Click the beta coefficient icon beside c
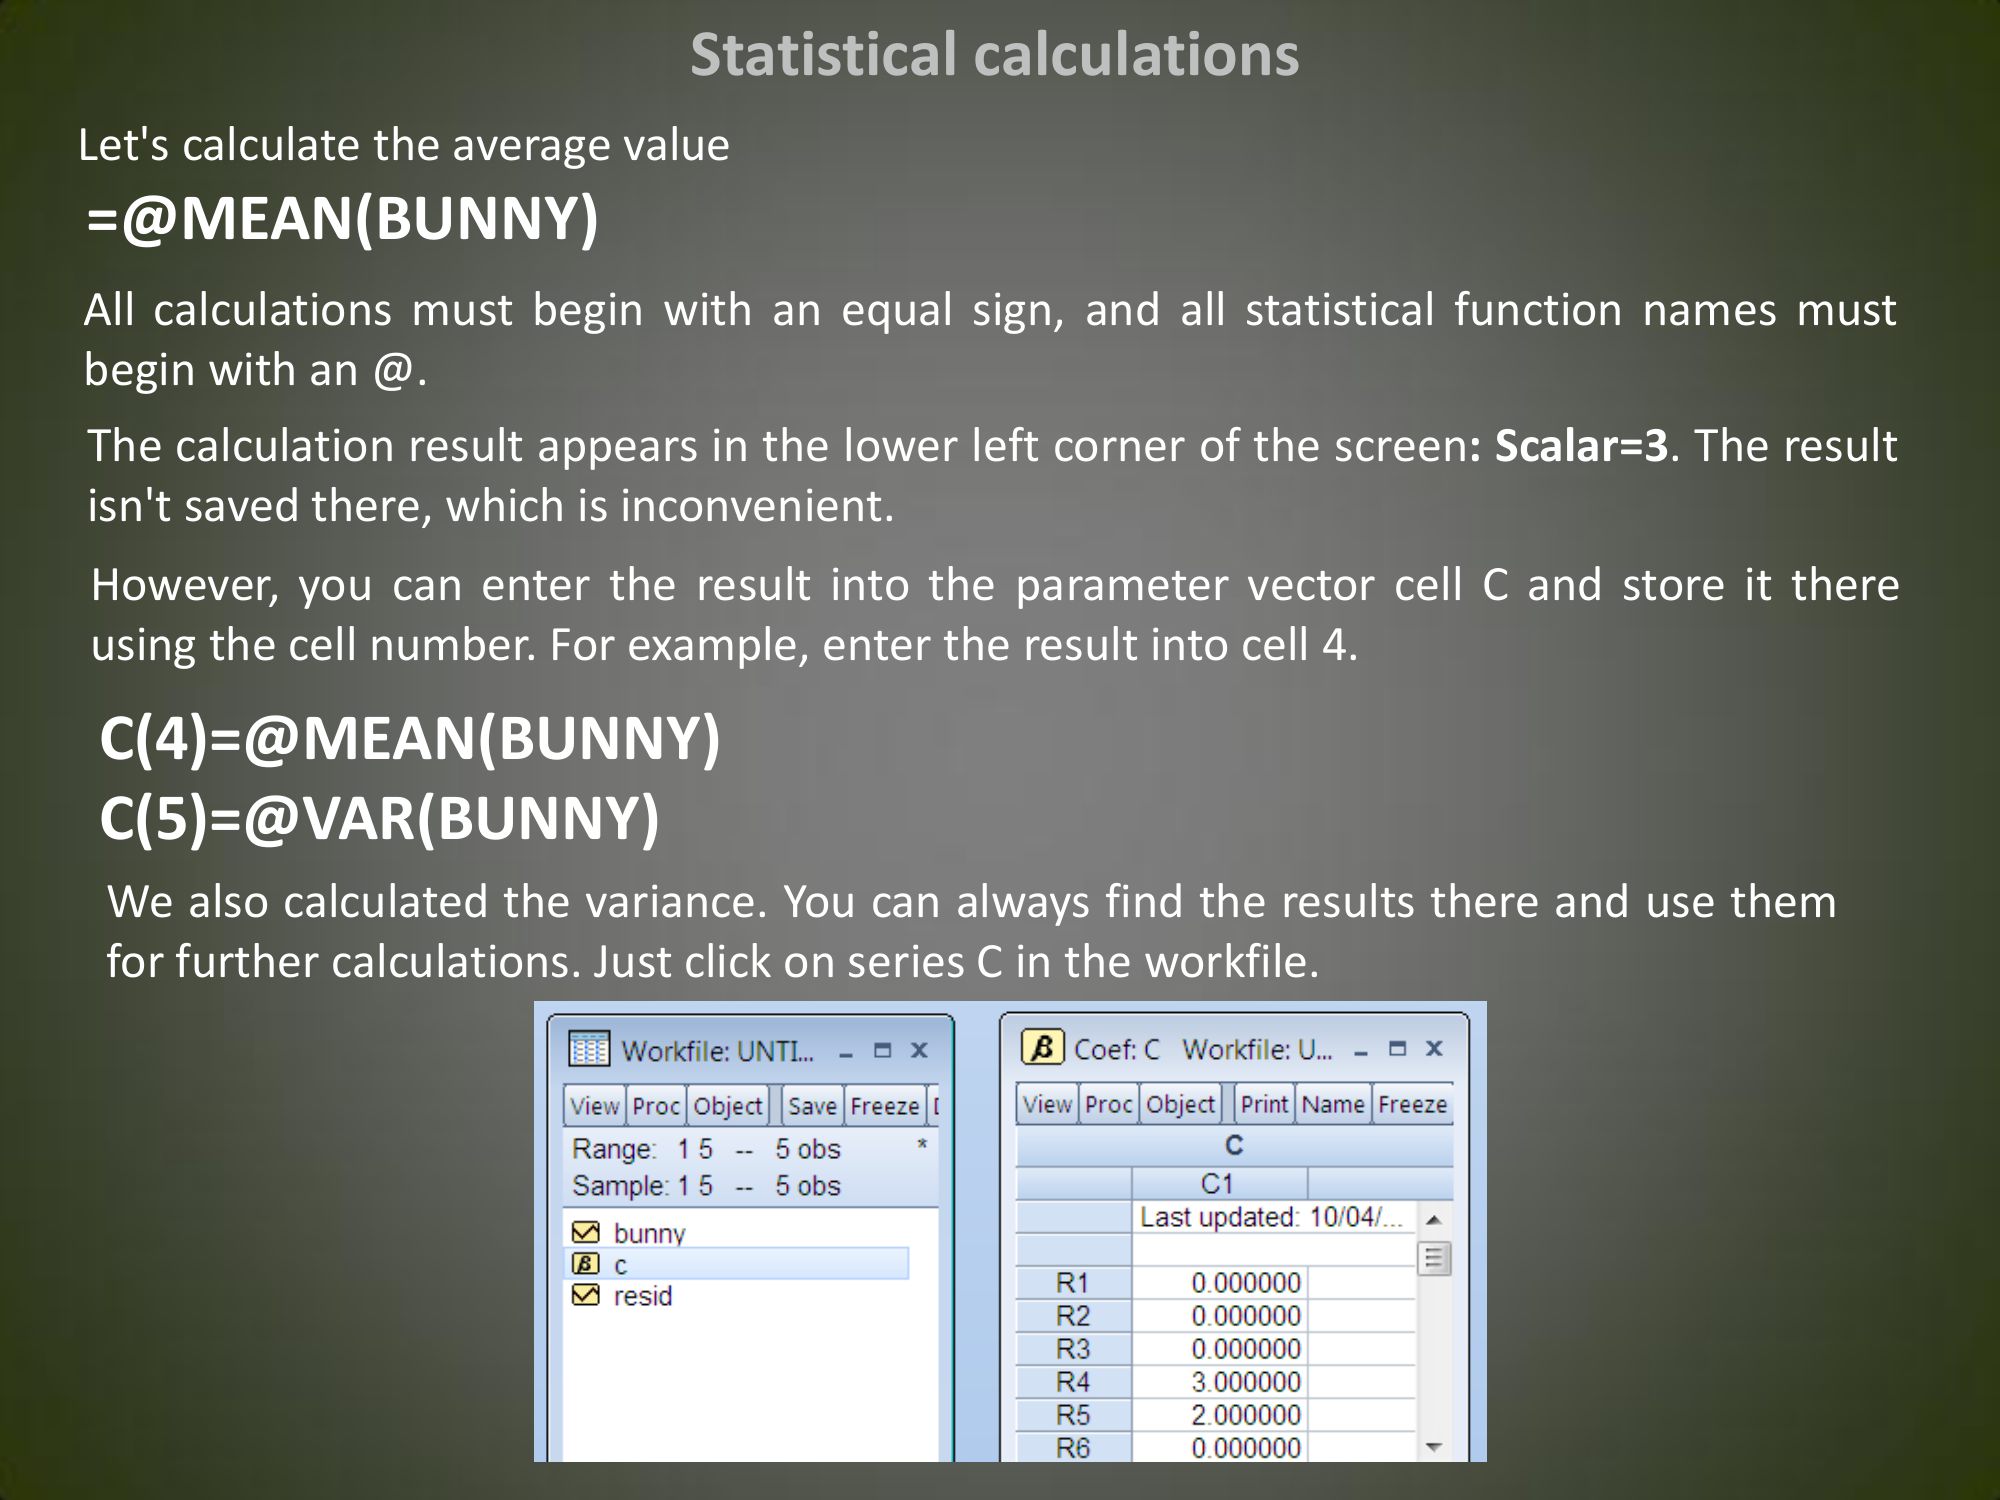 pyautogui.click(x=585, y=1264)
